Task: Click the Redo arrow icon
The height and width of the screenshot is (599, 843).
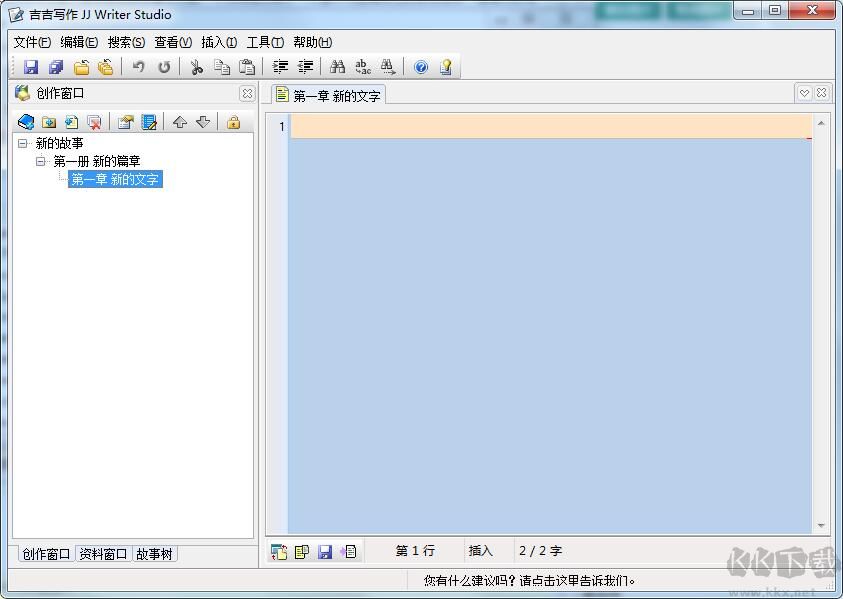Action: pyautogui.click(x=163, y=66)
